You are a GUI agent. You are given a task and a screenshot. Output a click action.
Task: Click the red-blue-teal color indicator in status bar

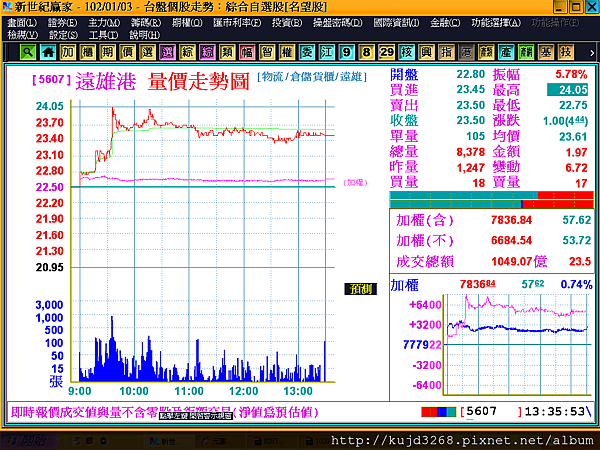(x=439, y=412)
